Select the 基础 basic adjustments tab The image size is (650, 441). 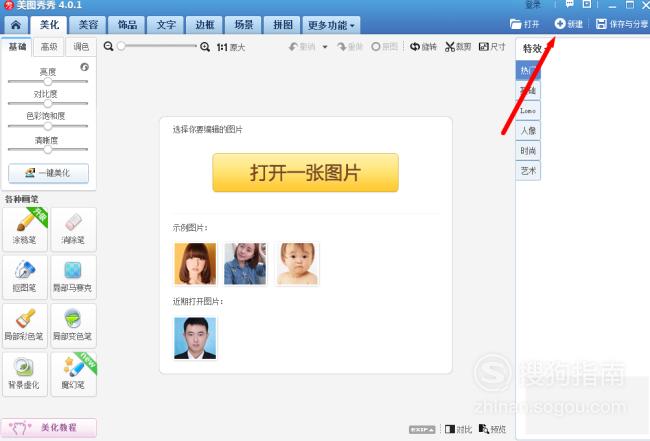coord(17,47)
